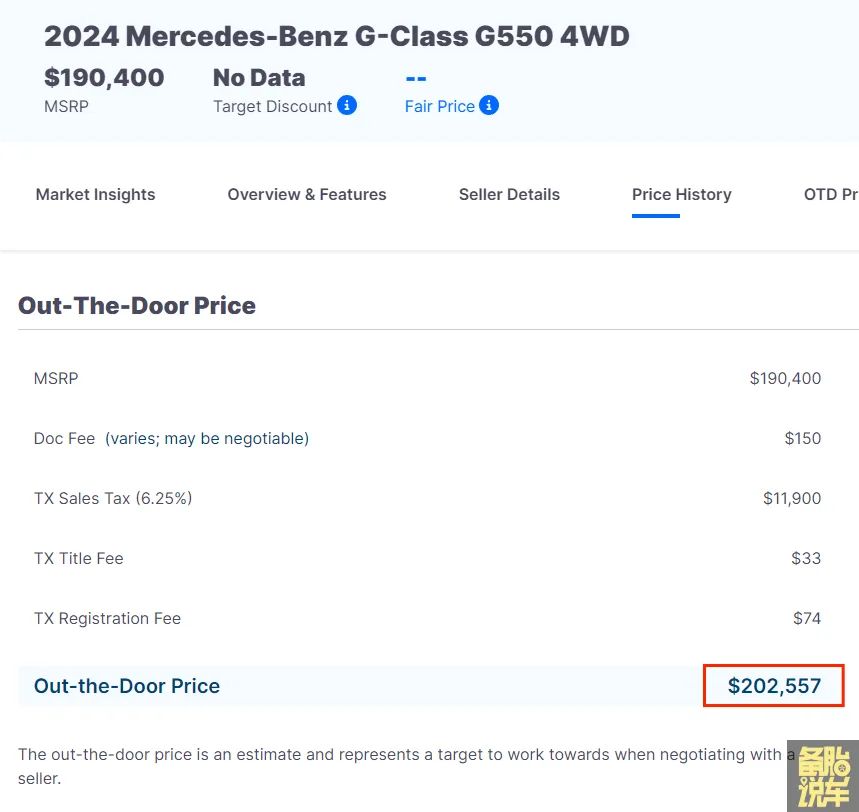Select the Price History tab
This screenshot has height=812, width=859.
681,194
